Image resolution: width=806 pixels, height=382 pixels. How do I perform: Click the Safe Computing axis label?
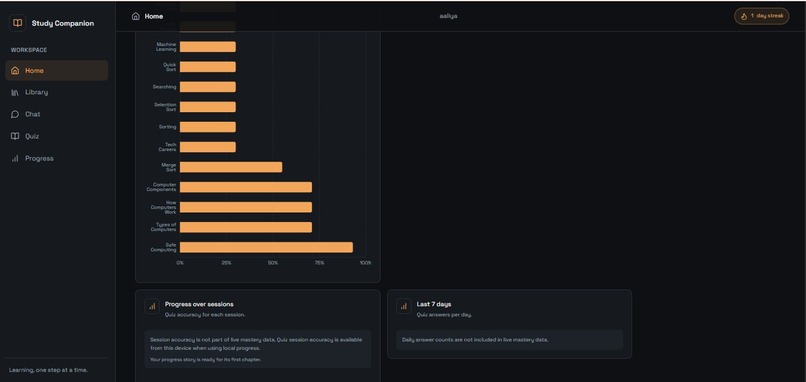click(x=163, y=247)
